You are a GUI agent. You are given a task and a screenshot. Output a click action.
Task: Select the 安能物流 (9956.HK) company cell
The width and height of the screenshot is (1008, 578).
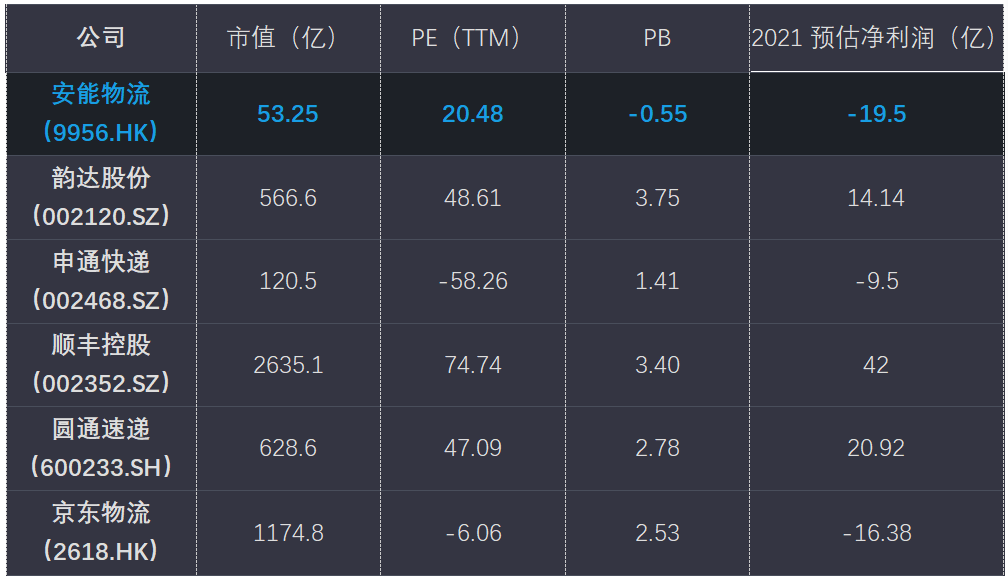(101, 113)
